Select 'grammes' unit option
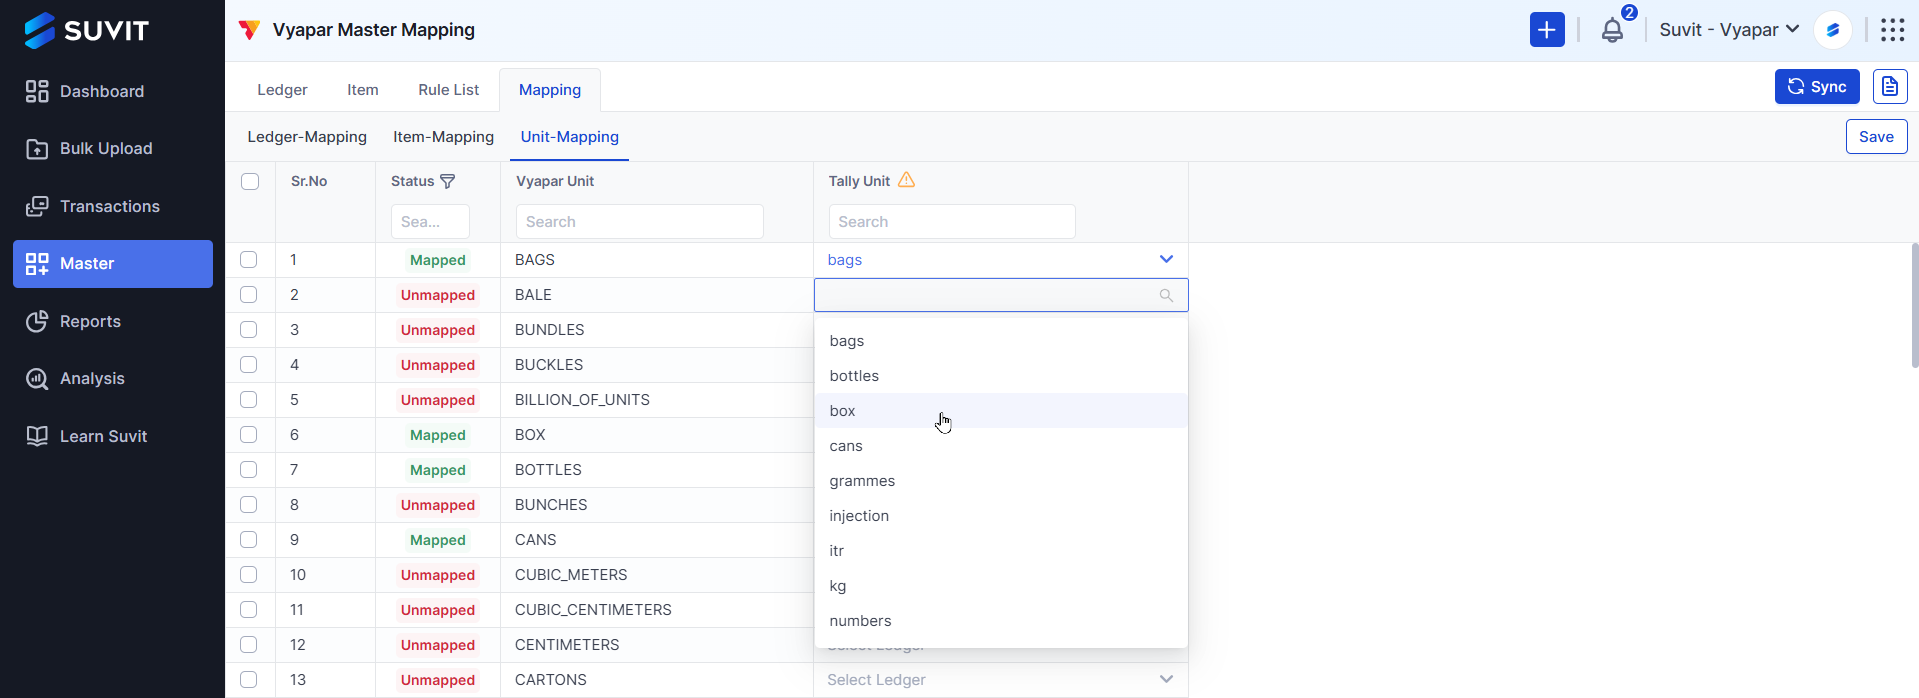Image resolution: width=1919 pixels, height=698 pixels. (x=1001, y=481)
